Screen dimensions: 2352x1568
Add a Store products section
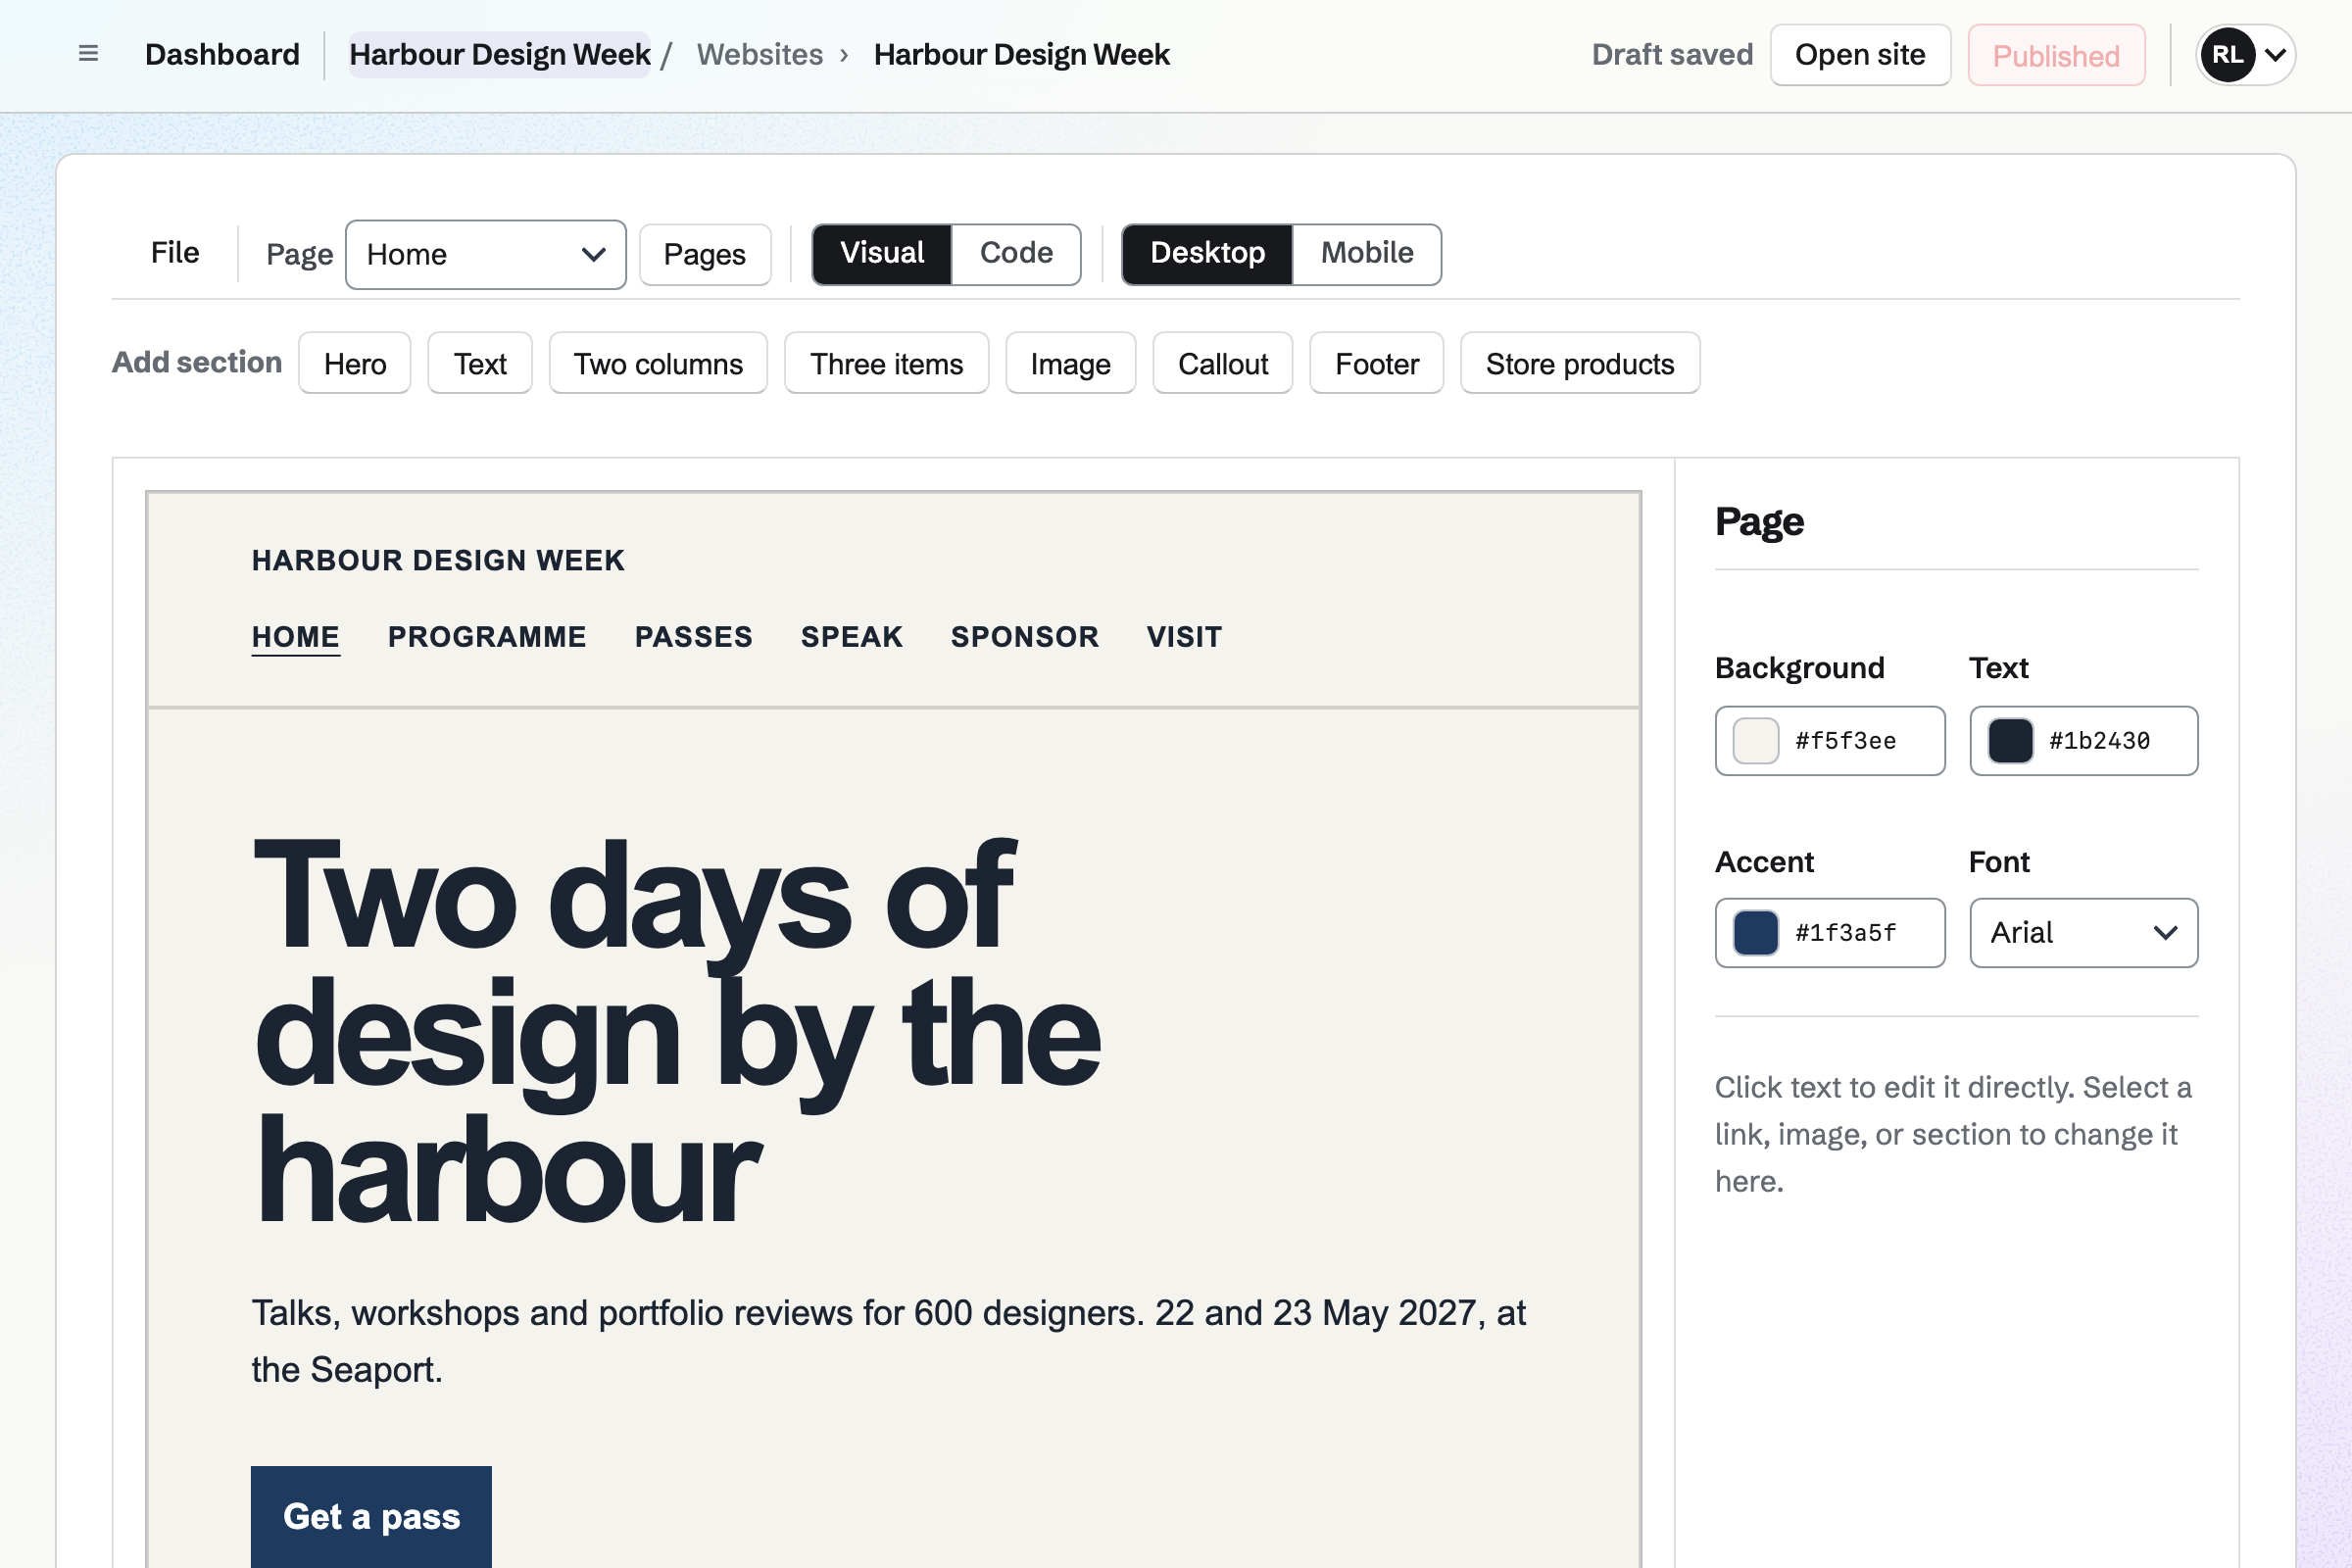point(1580,363)
